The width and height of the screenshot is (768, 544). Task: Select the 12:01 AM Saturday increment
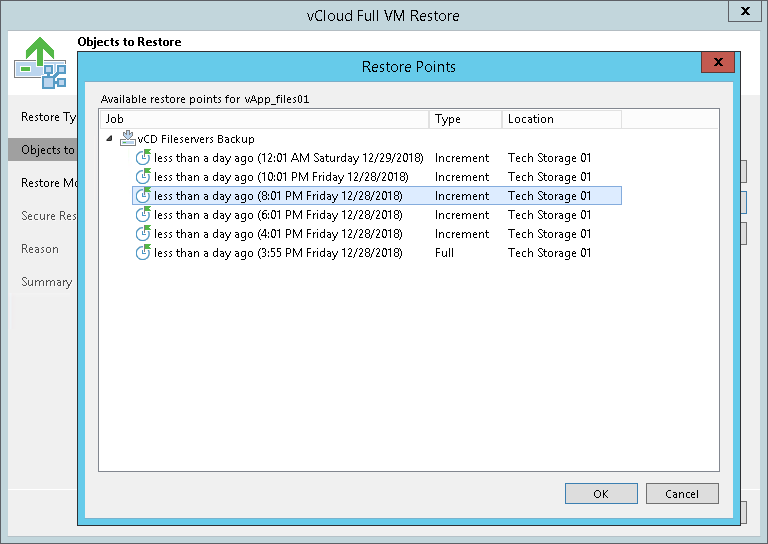click(289, 158)
